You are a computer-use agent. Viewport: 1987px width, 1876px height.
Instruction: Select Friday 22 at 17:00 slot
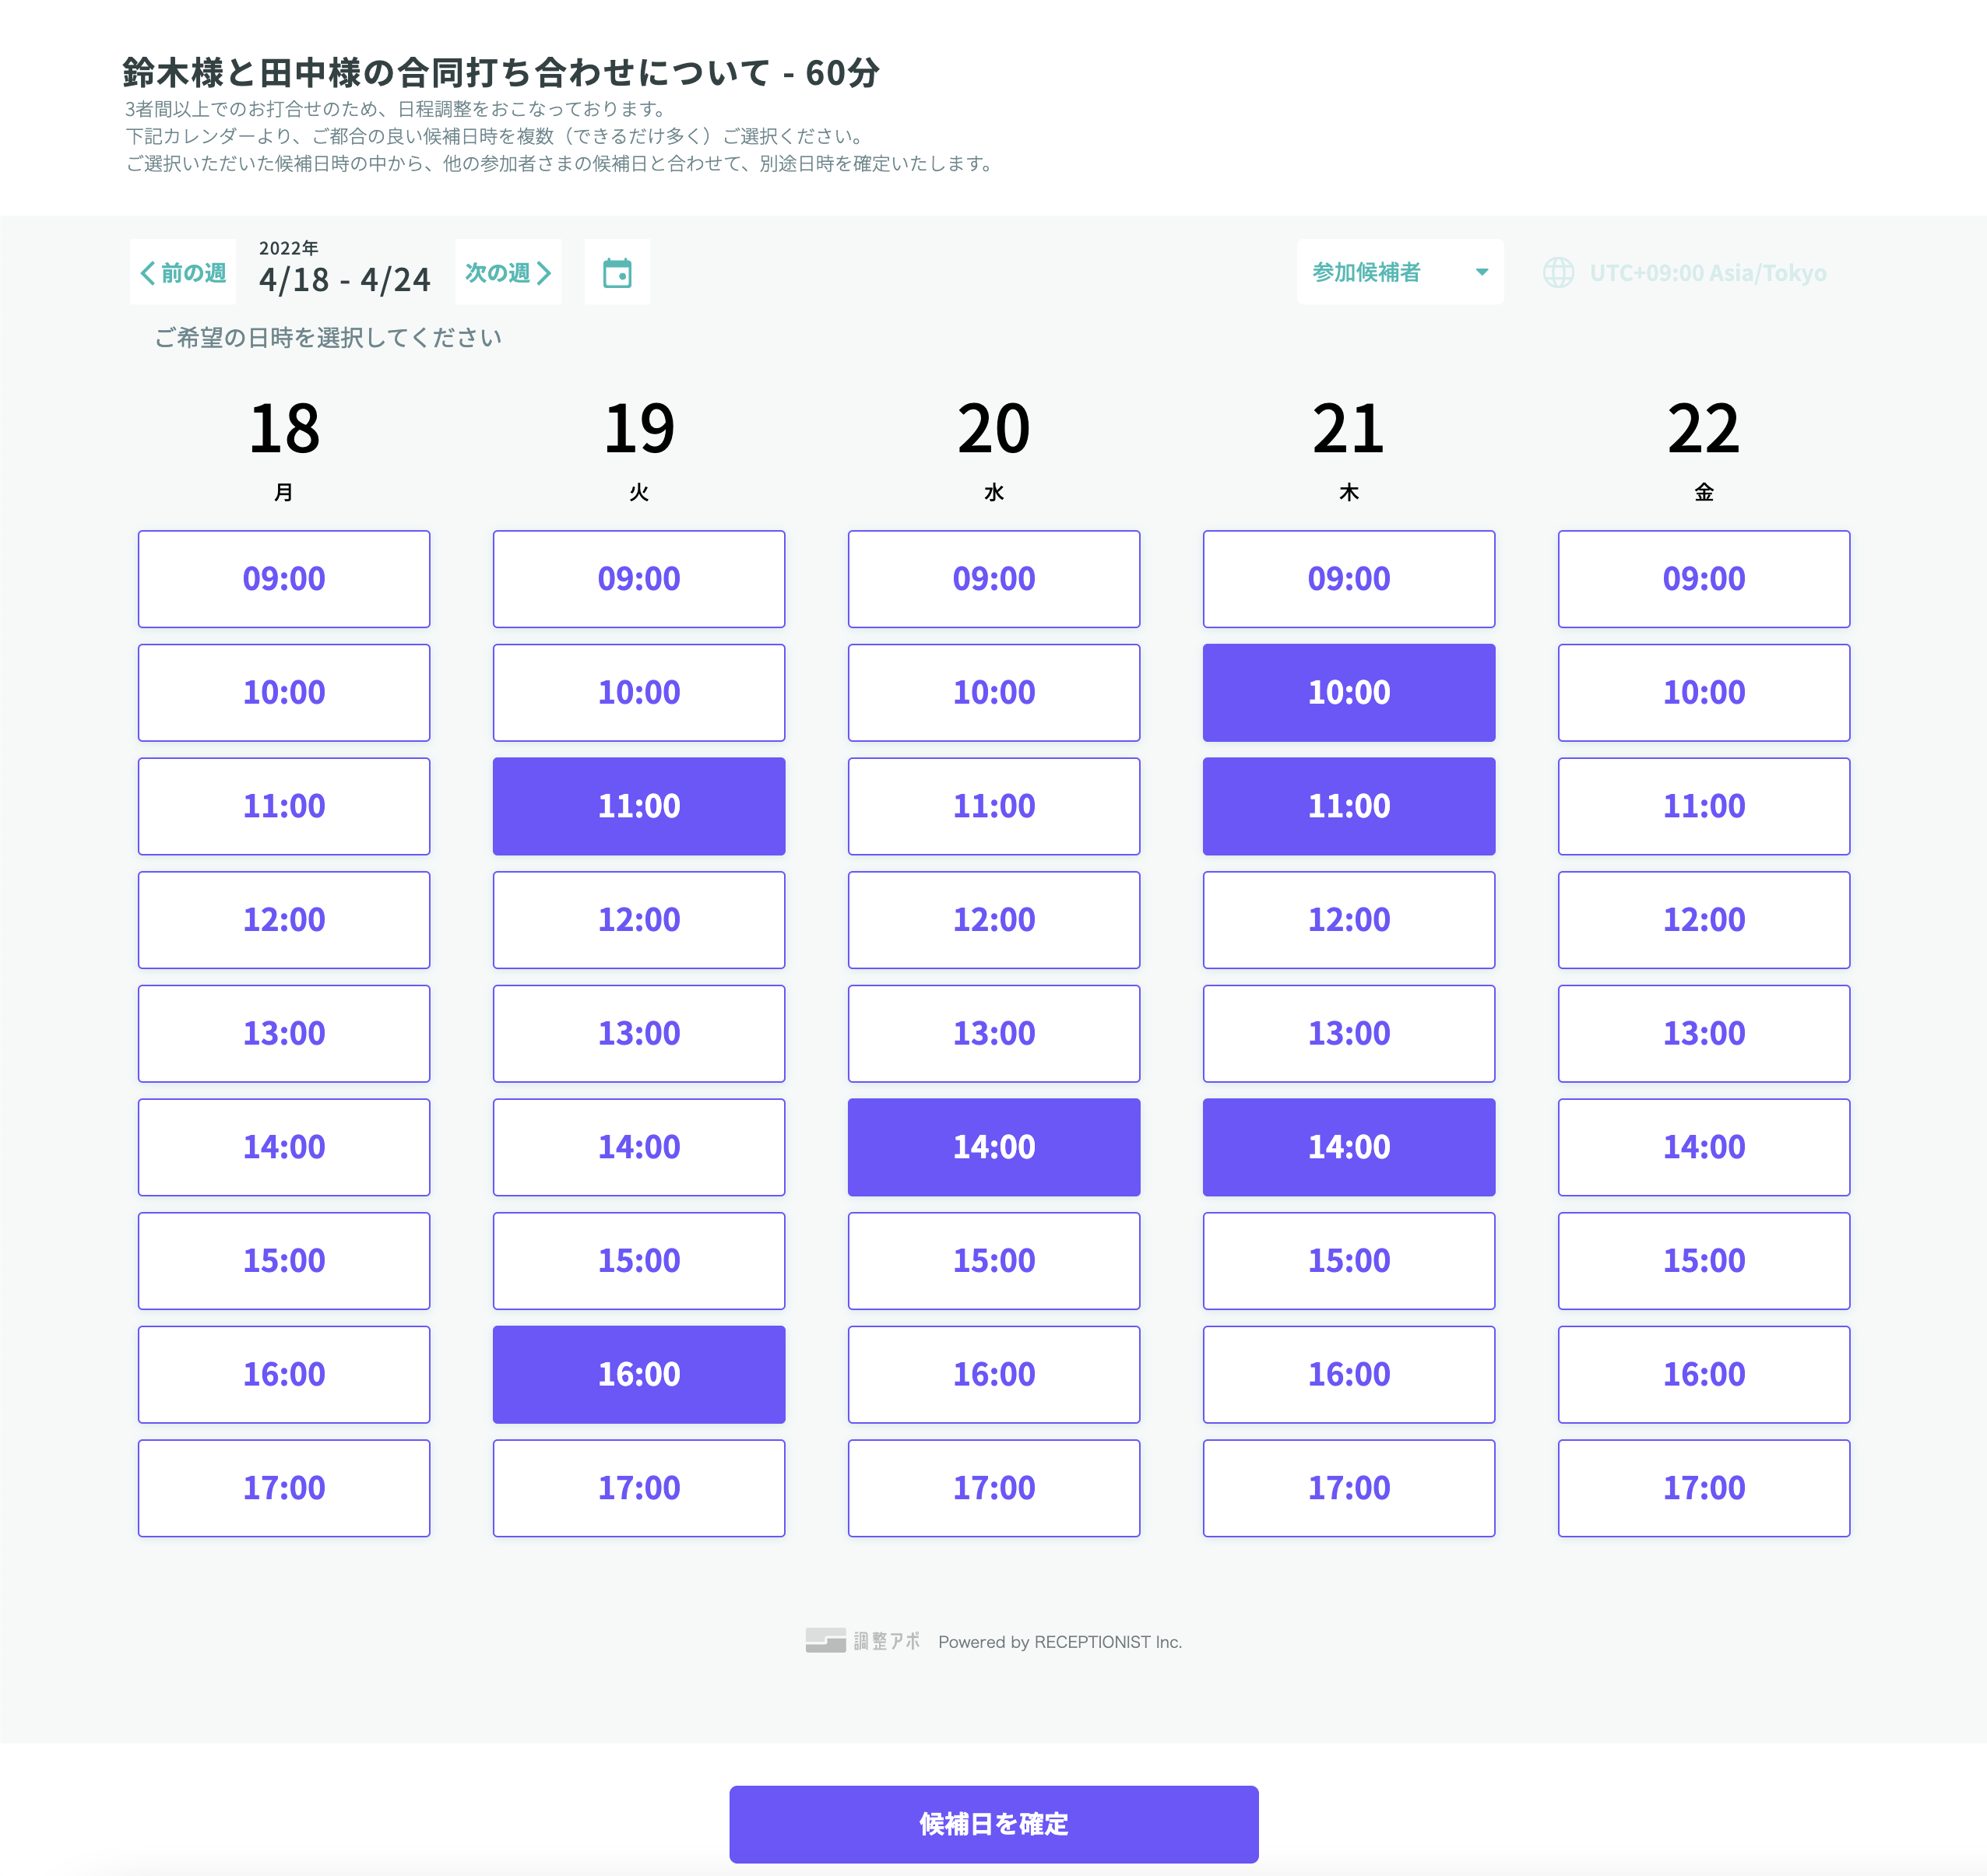[1703, 1488]
